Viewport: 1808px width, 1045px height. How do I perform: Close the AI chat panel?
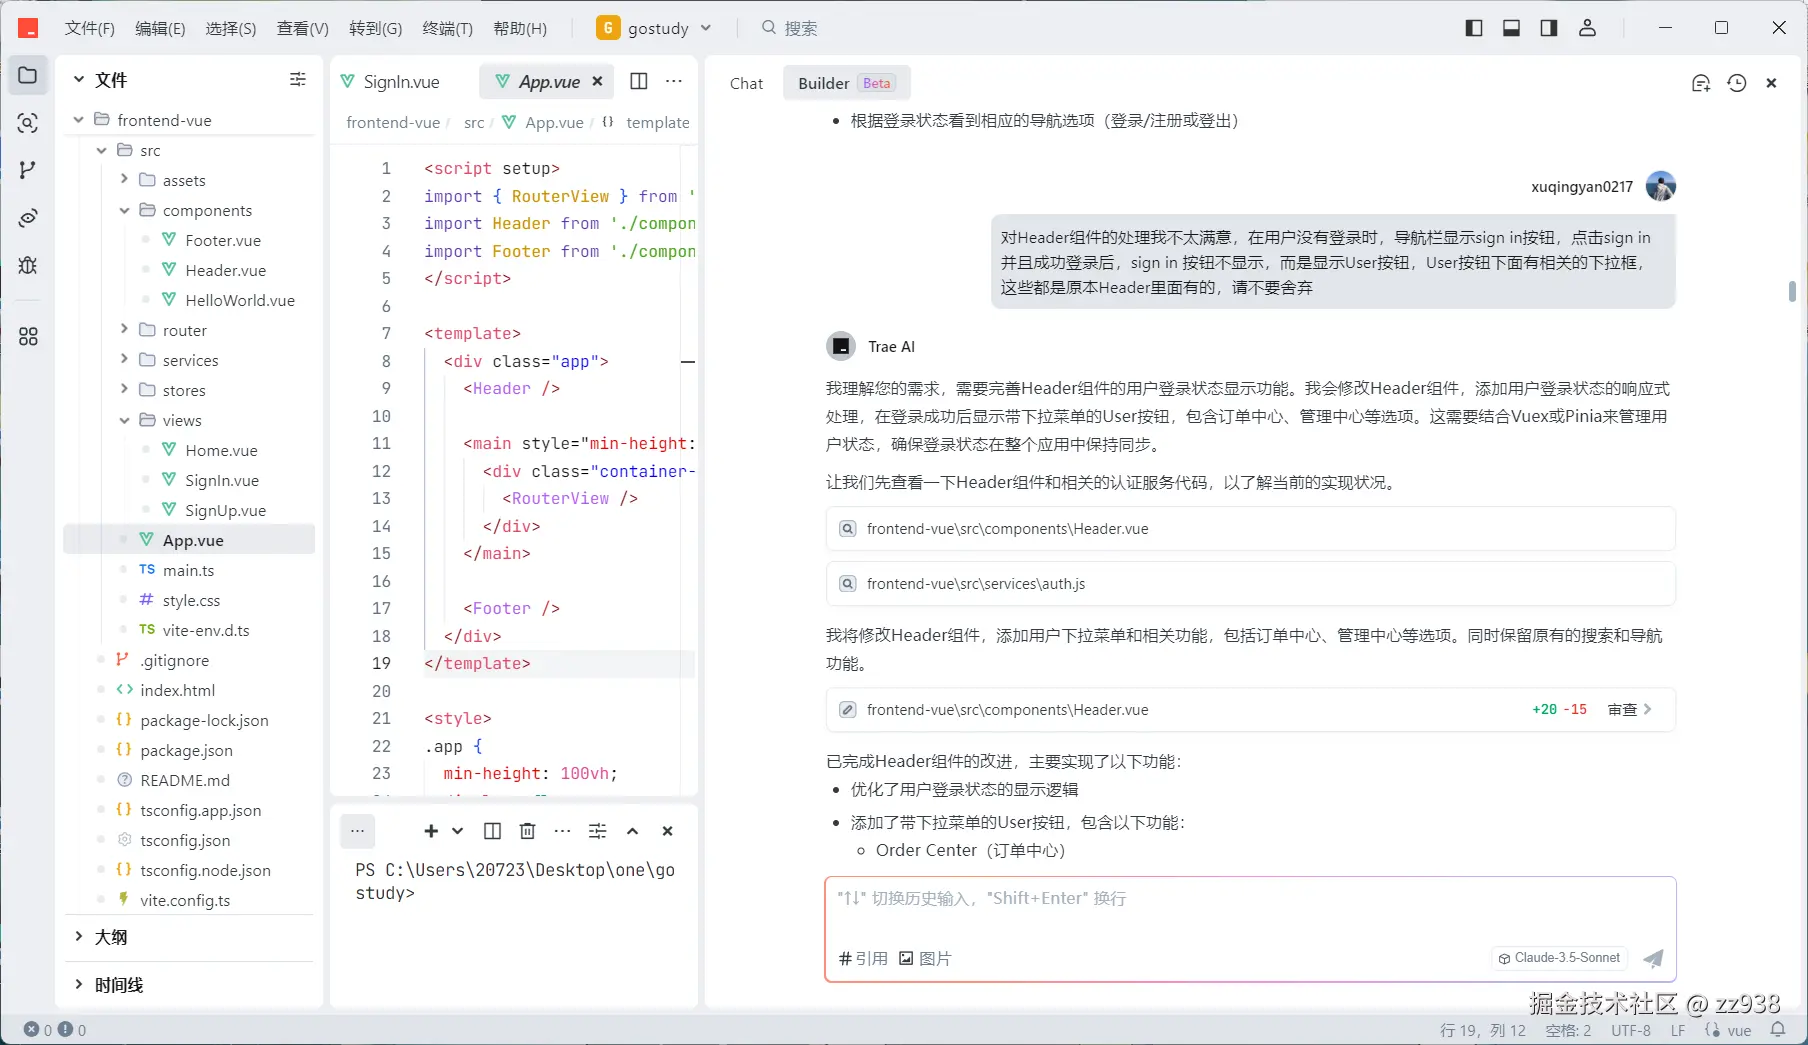[1771, 83]
